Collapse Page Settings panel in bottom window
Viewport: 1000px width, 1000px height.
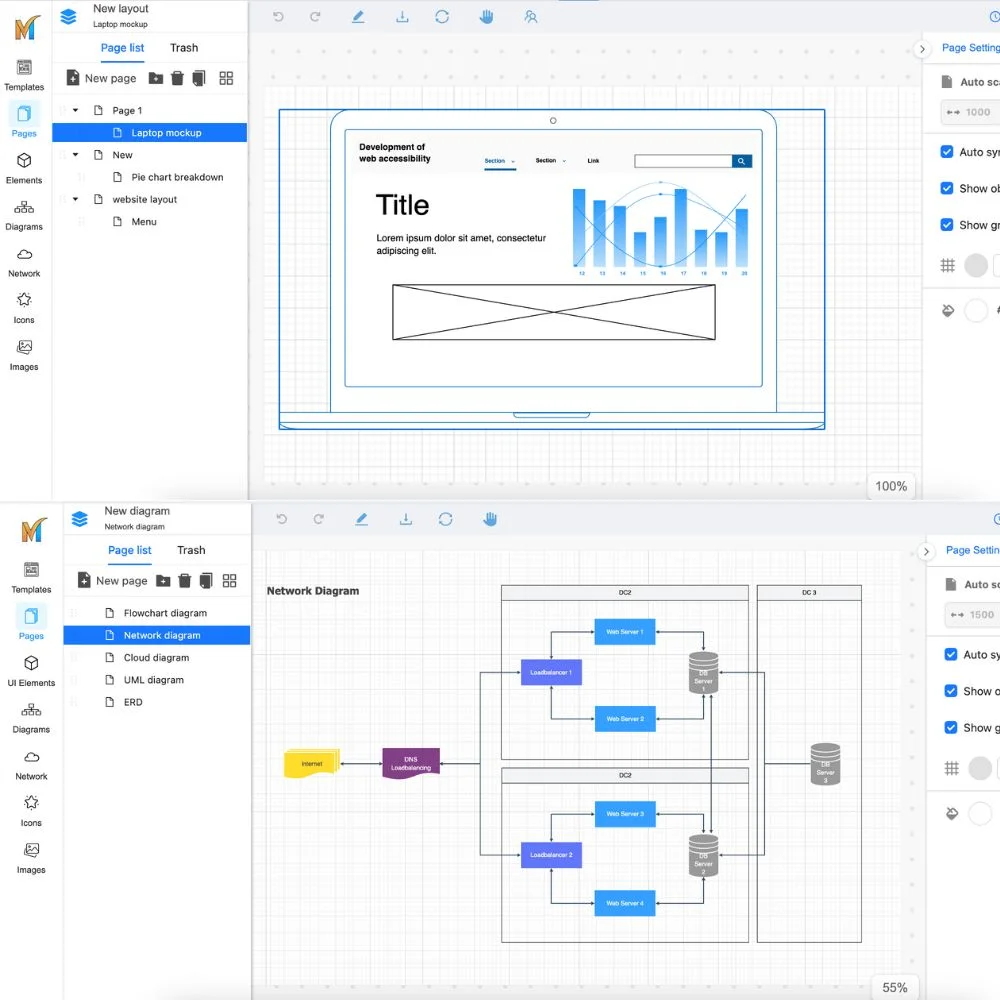[x=926, y=552]
